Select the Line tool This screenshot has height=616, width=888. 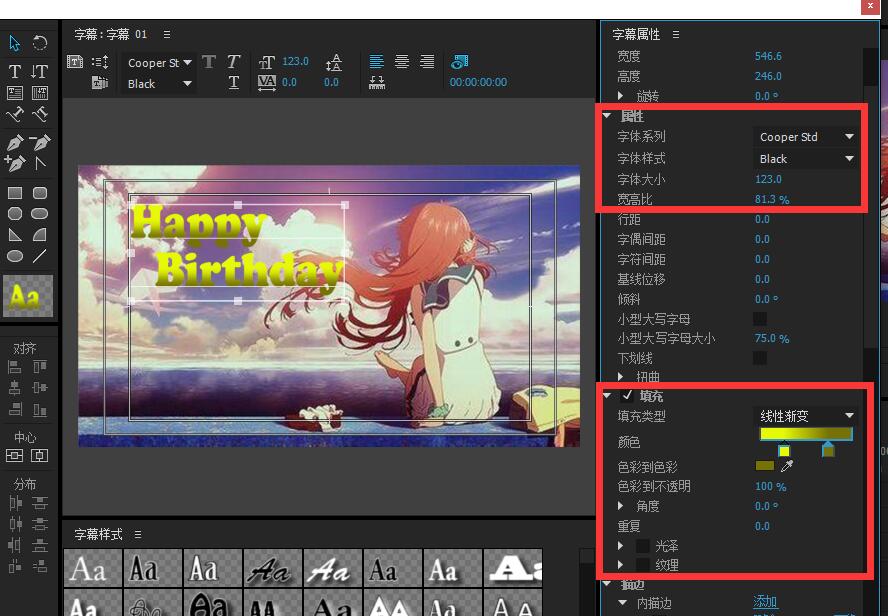pyautogui.click(x=40, y=256)
